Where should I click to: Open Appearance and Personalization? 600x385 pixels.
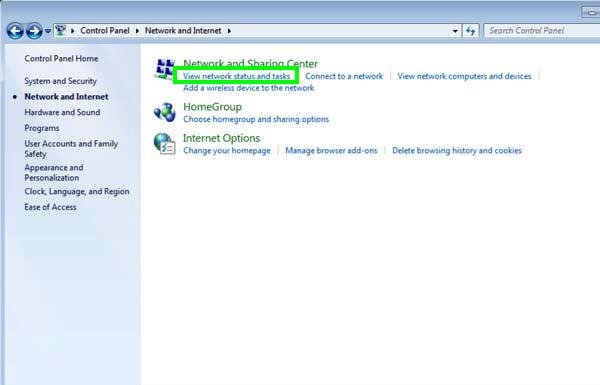point(54,173)
